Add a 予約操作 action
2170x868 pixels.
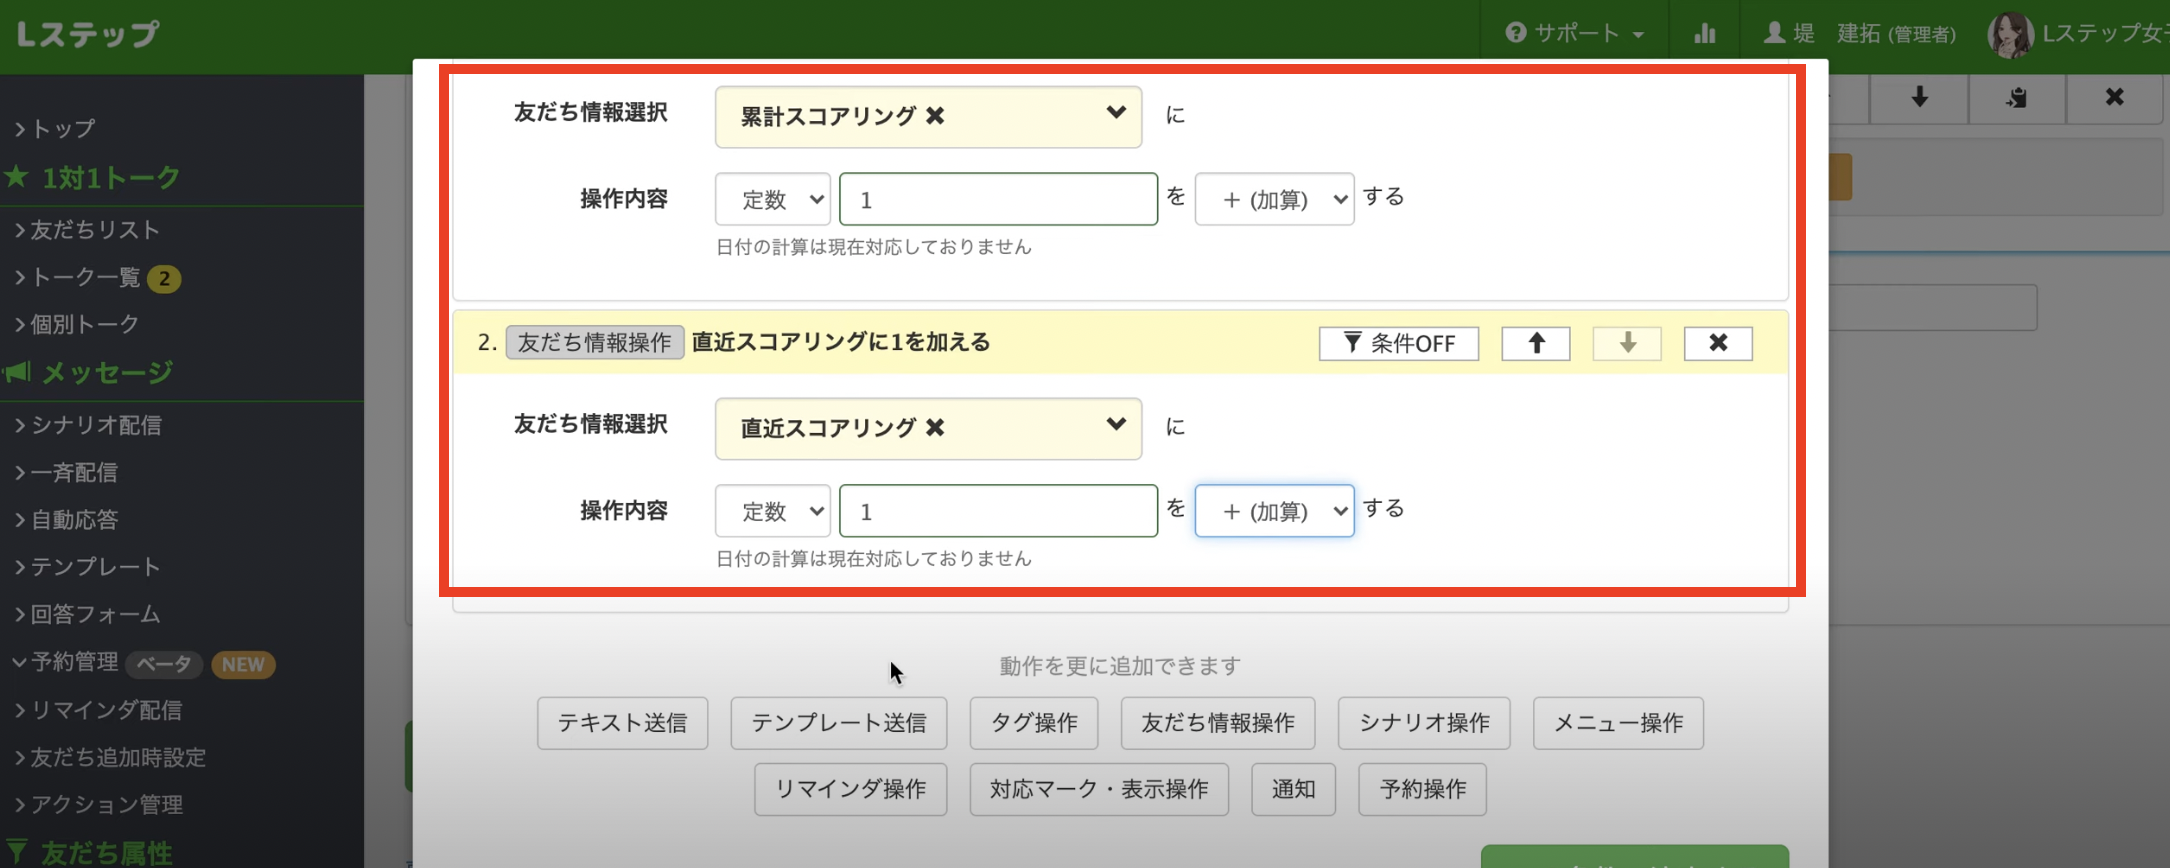[x=1422, y=789]
